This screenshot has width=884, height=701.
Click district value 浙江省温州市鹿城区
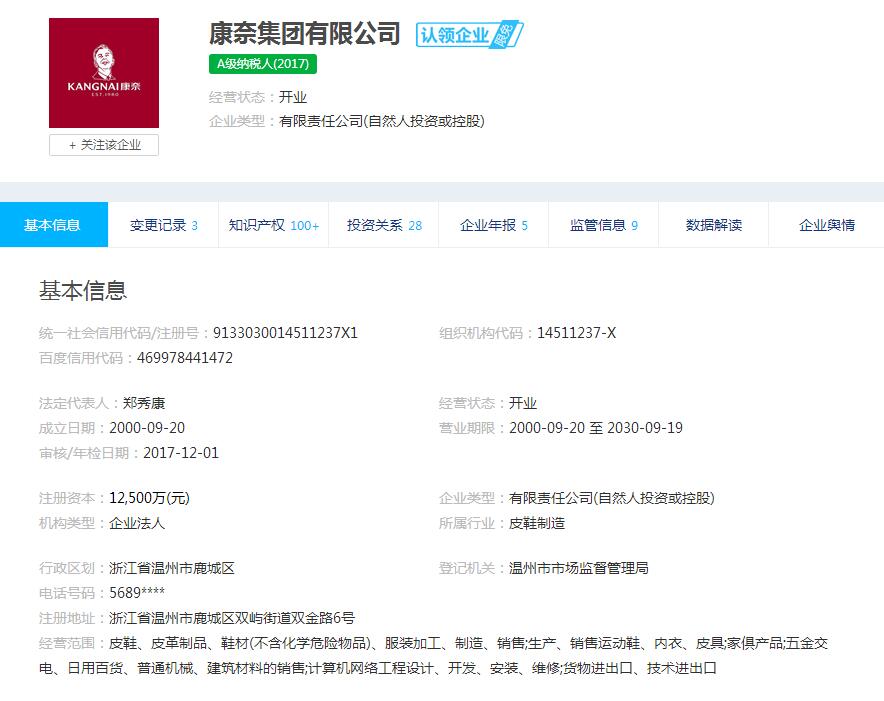(x=171, y=568)
